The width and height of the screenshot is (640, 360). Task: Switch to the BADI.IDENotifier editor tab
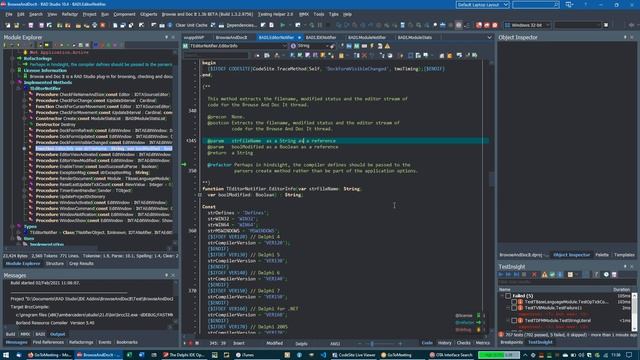coord(321,38)
